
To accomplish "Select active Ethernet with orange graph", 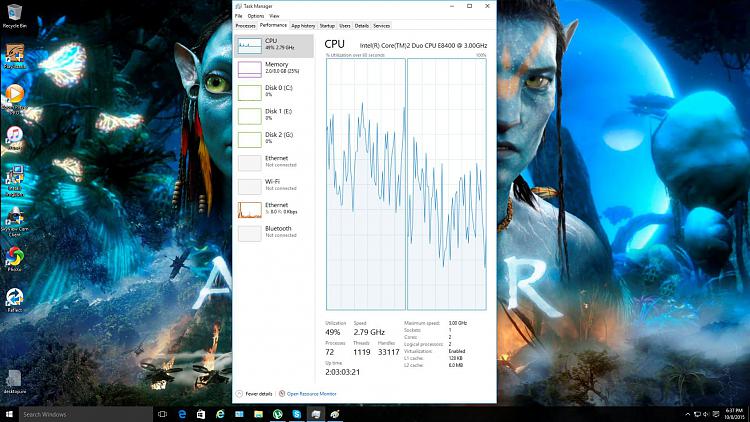I will pyautogui.click(x=274, y=210).
